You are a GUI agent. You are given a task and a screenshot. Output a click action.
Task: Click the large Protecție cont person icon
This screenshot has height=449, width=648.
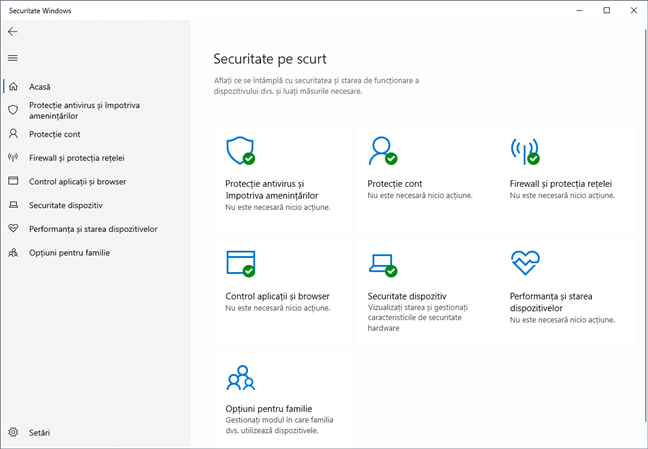pos(383,150)
